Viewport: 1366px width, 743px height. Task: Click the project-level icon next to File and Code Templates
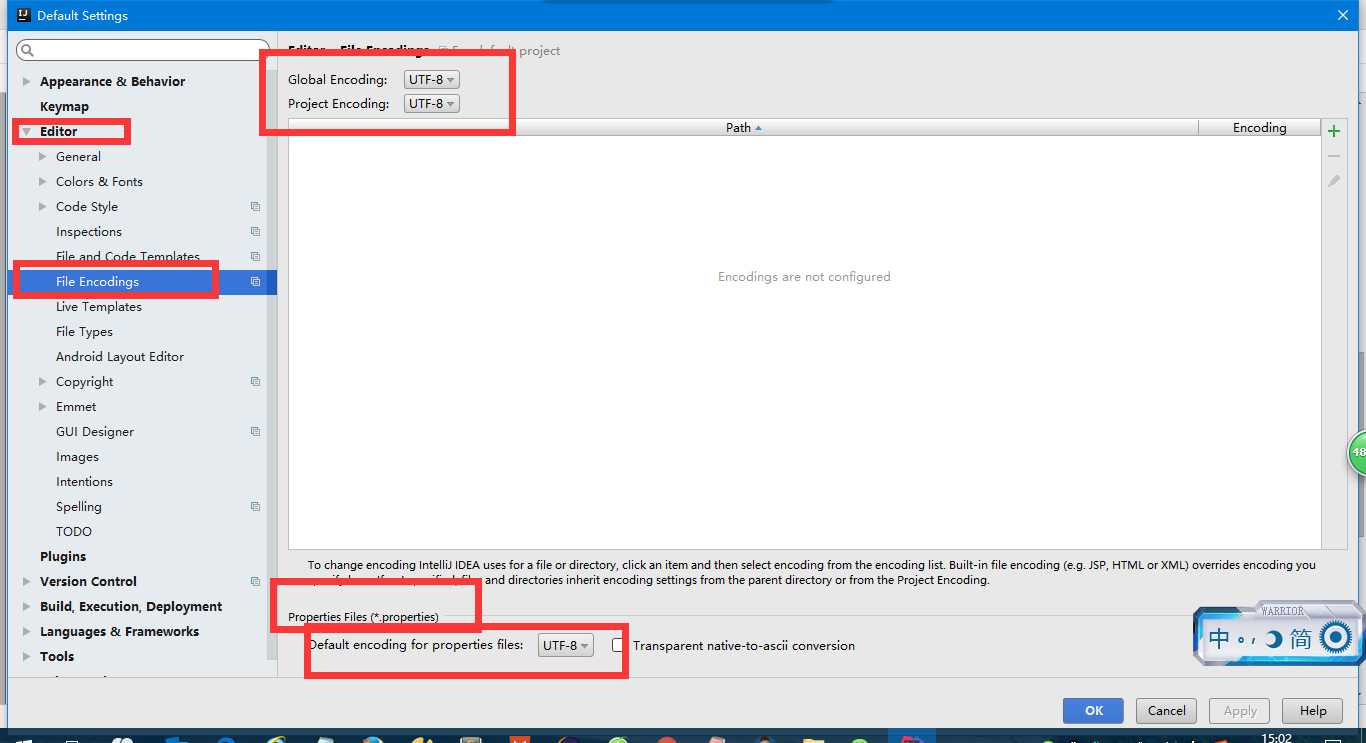(255, 257)
